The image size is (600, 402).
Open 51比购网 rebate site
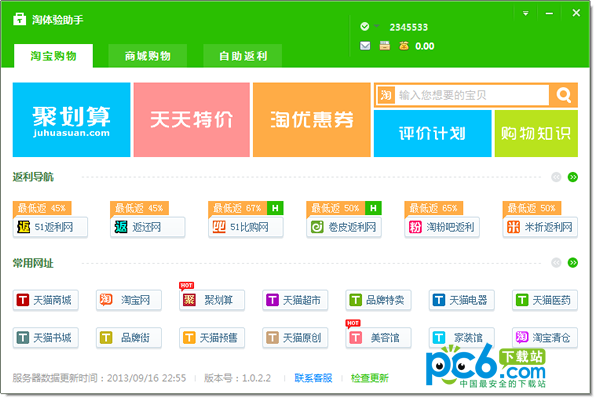246,227
